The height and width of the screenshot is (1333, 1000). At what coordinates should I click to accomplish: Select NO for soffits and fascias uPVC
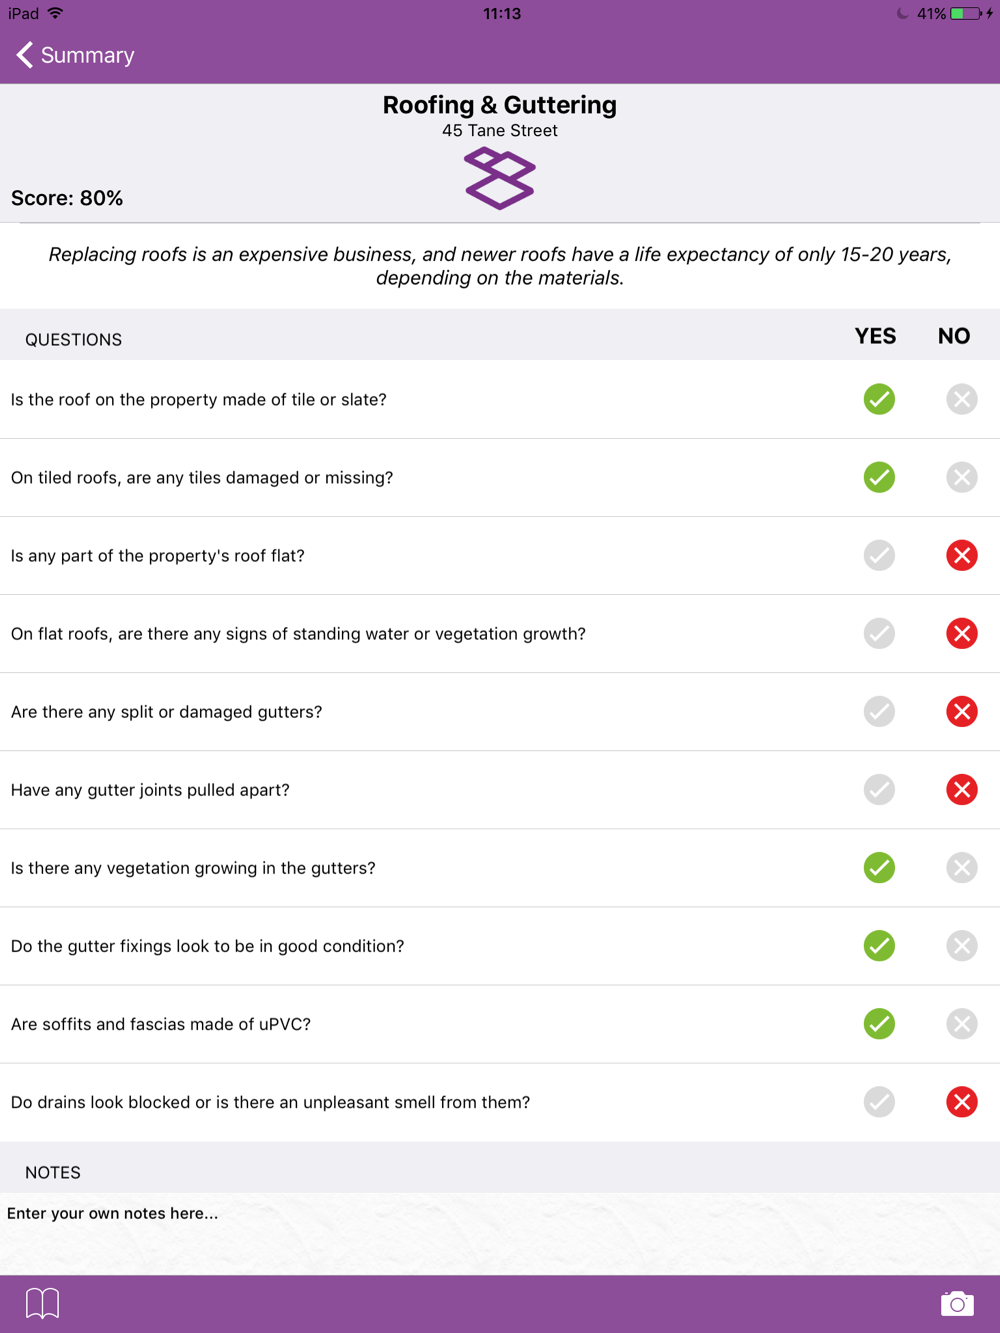click(x=961, y=1023)
